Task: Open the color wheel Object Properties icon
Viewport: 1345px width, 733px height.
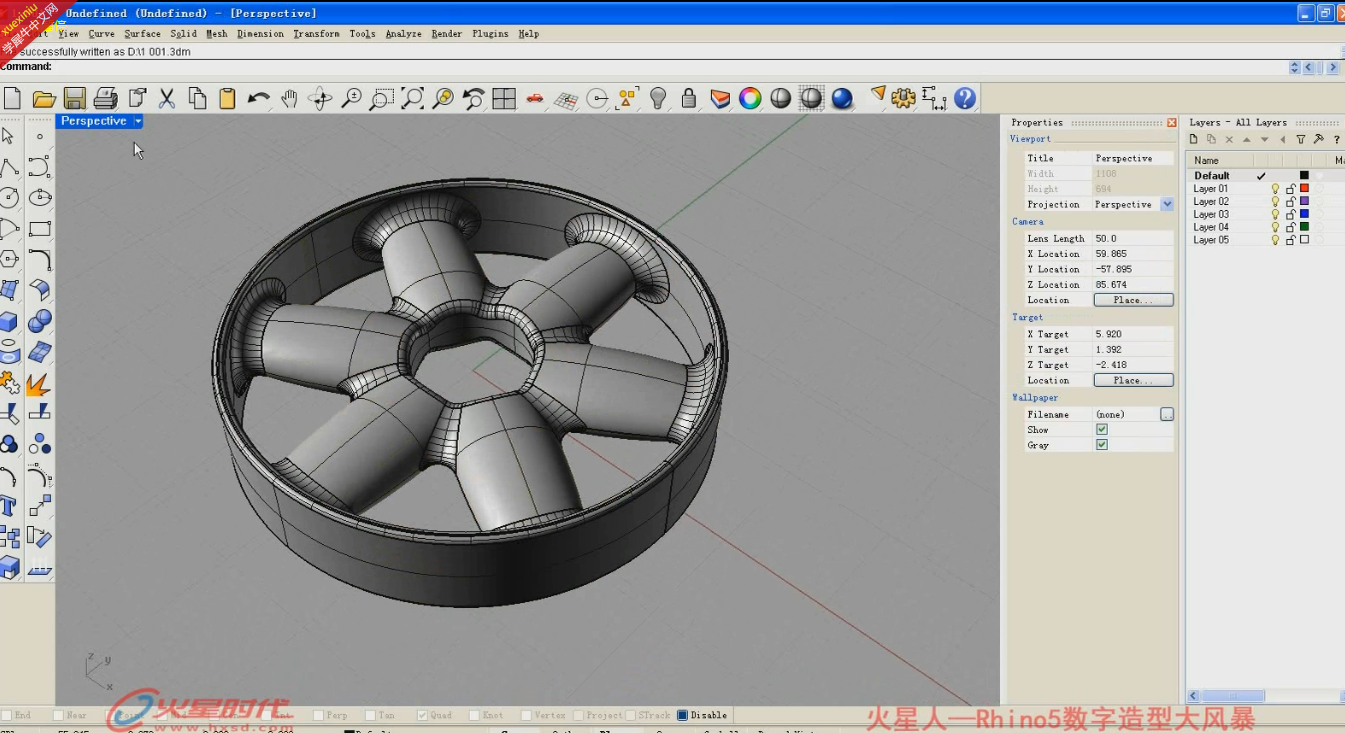Action: (750, 98)
